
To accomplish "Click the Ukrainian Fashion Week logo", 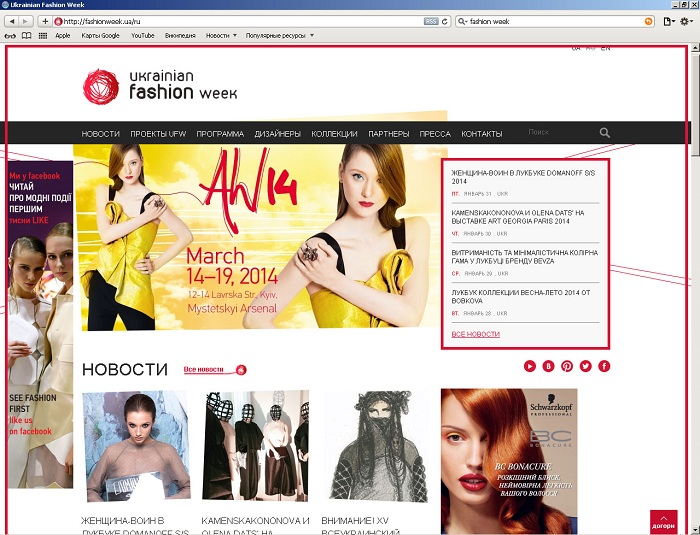I will (x=160, y=86).
